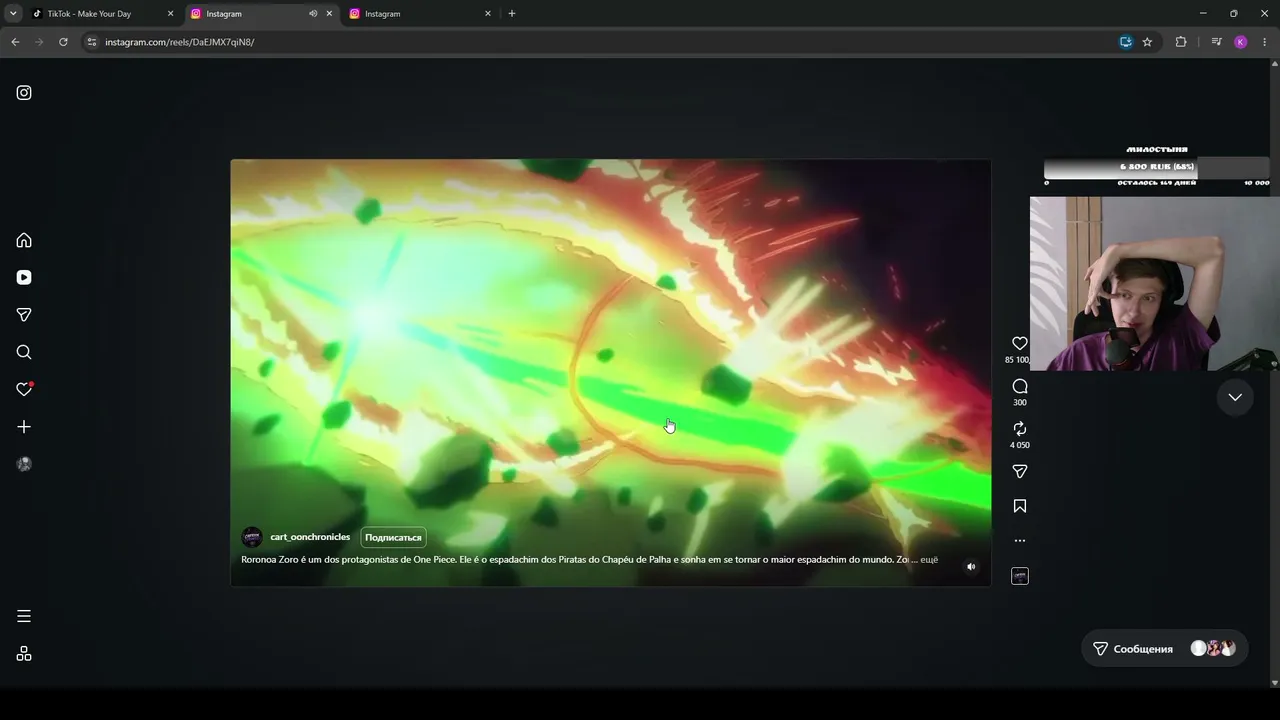Toggle the reel's sound with speaker button
The image size is (1280, 720).
(970, 567)
